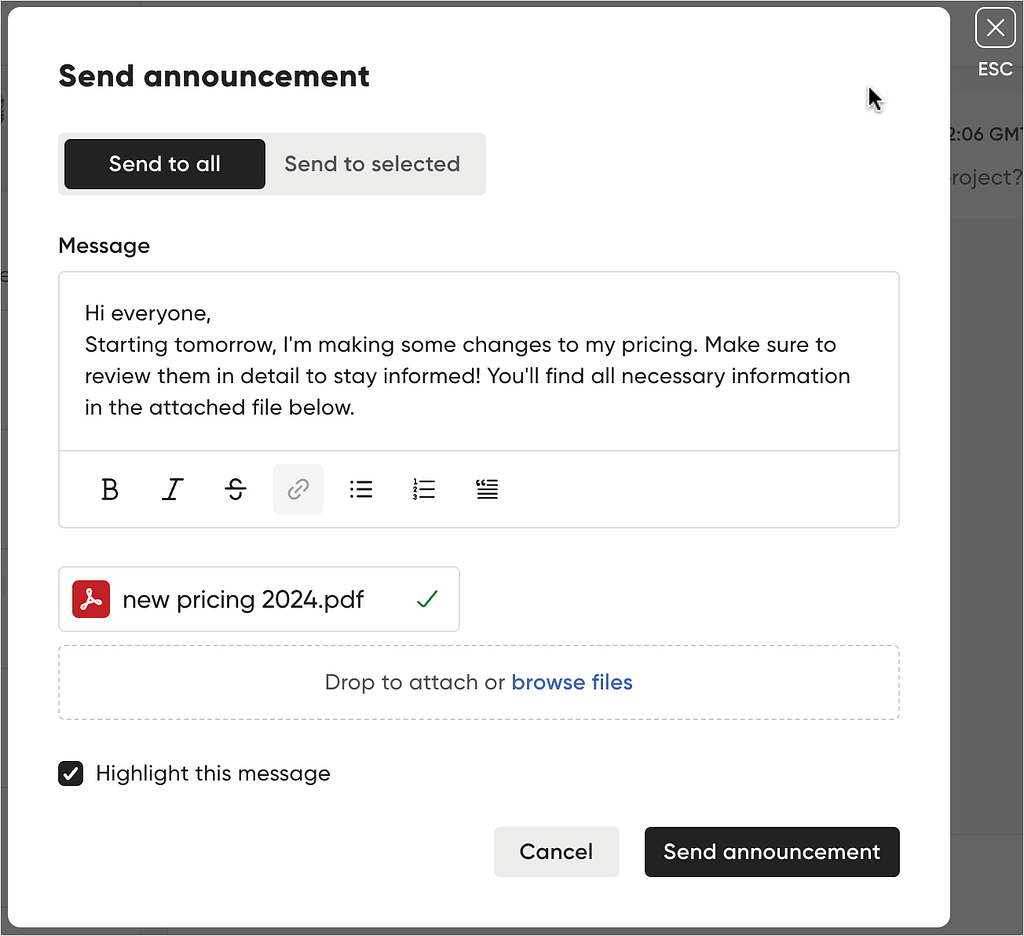Apply italic formatting to the message

click(172, 489)
